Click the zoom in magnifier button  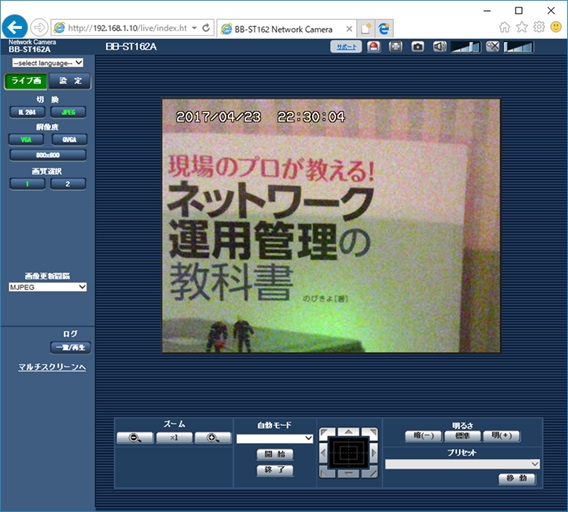(x=213, y=438)
